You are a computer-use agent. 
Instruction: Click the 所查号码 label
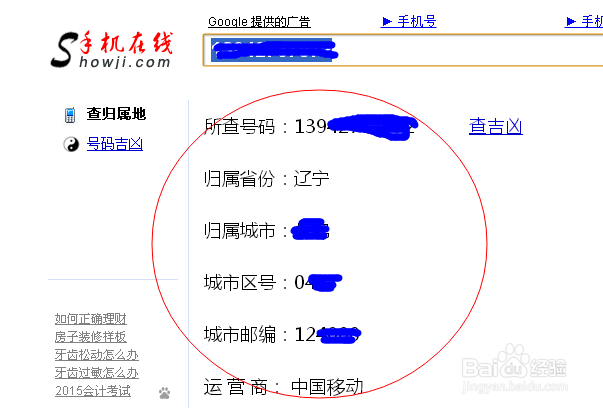(x=240, y=127)
